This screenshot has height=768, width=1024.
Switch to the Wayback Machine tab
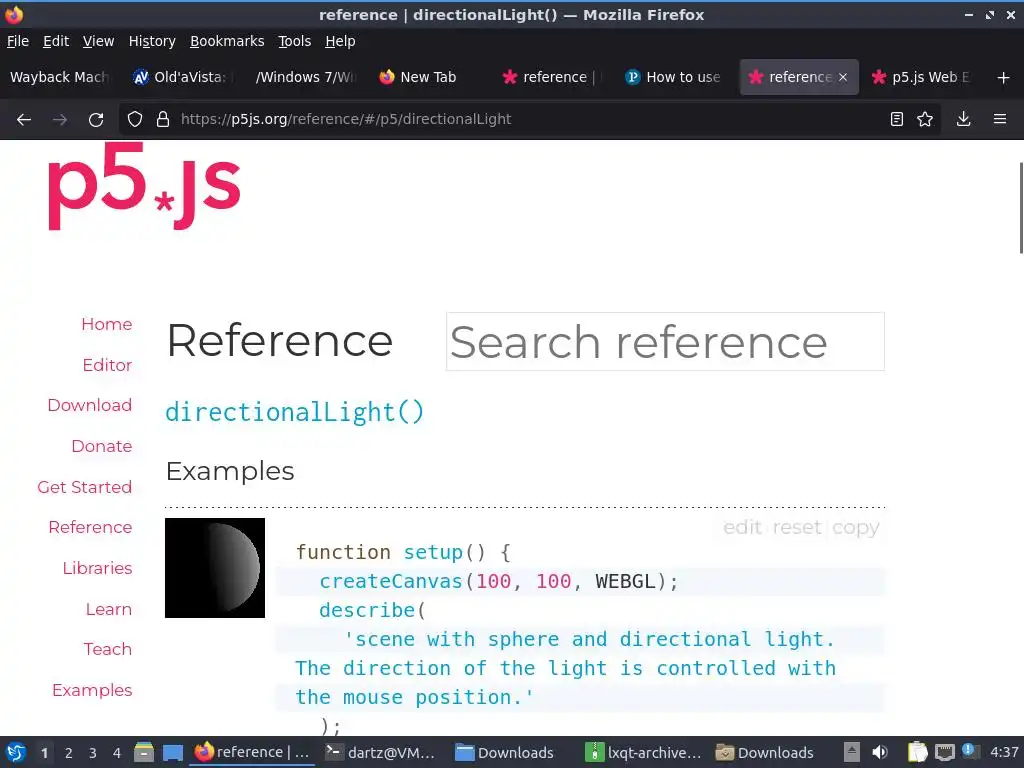pyautogui.click(x=59, y=77)
